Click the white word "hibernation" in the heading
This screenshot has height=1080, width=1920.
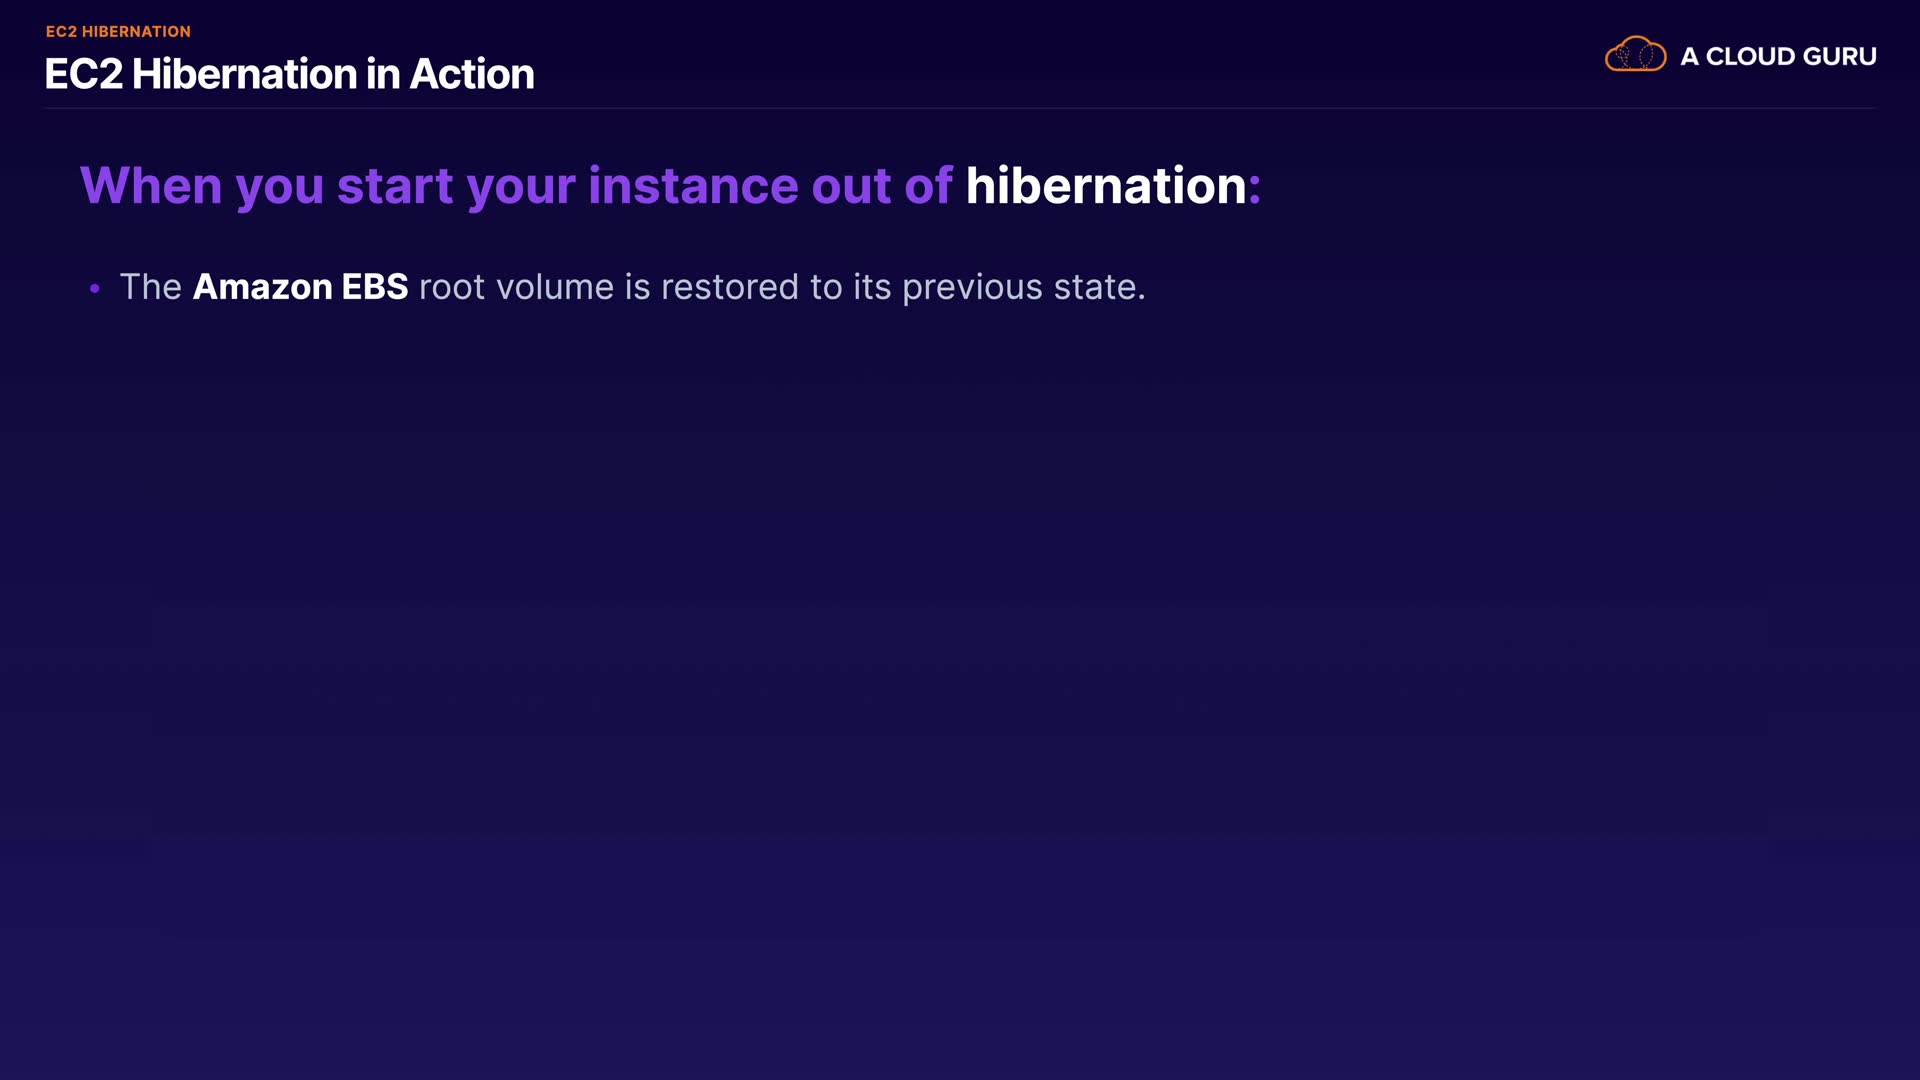(1106, 186)
